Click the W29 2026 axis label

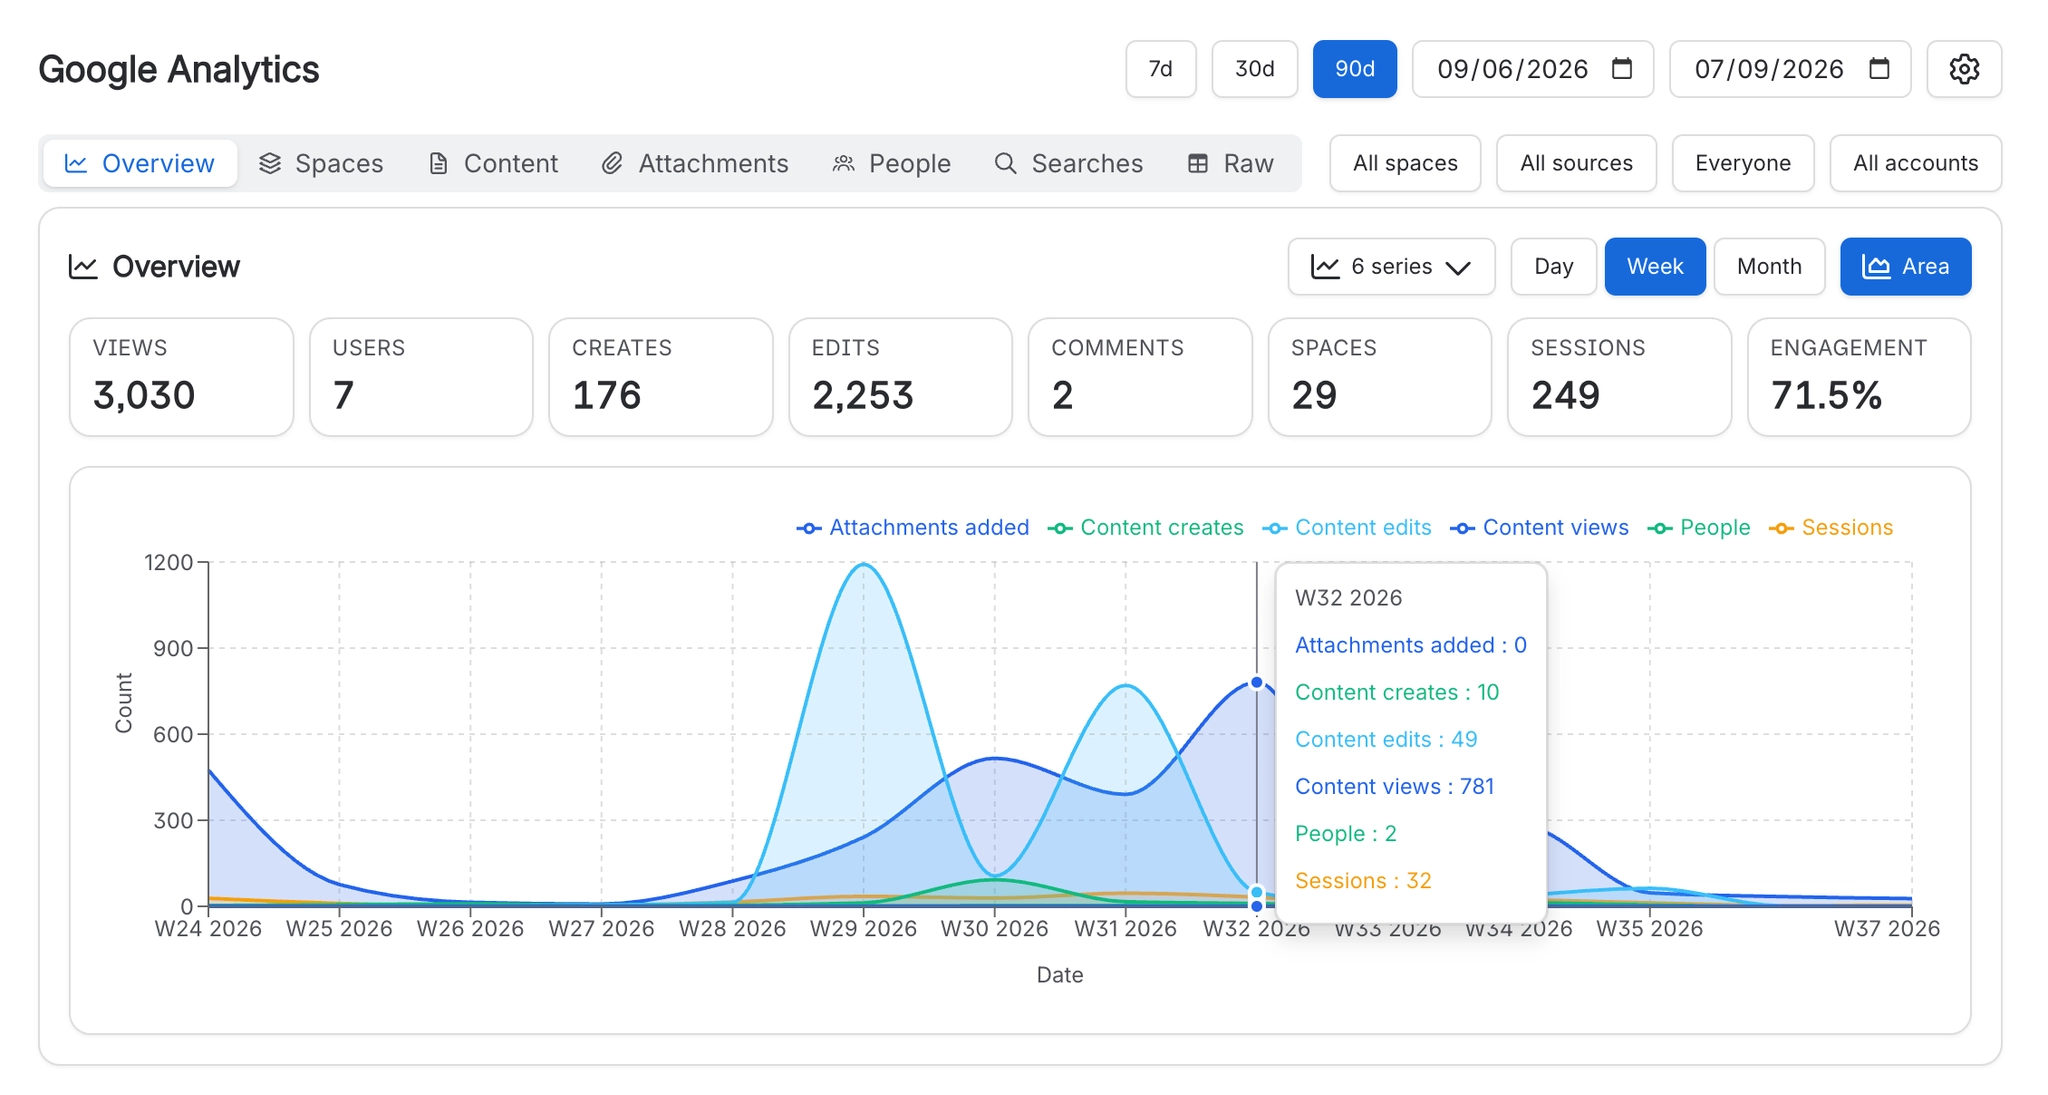[863, 929]
